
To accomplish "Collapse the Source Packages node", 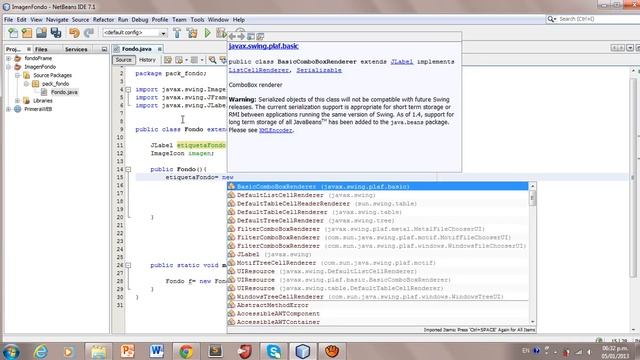I will tap(18, 76).
